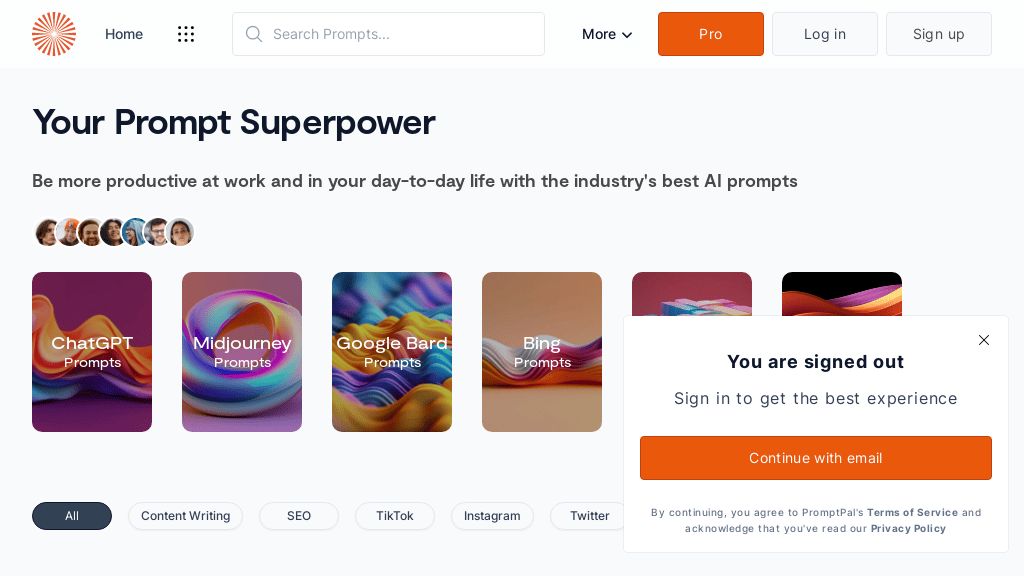Open the Terms of Service link

tap(912, 512)
